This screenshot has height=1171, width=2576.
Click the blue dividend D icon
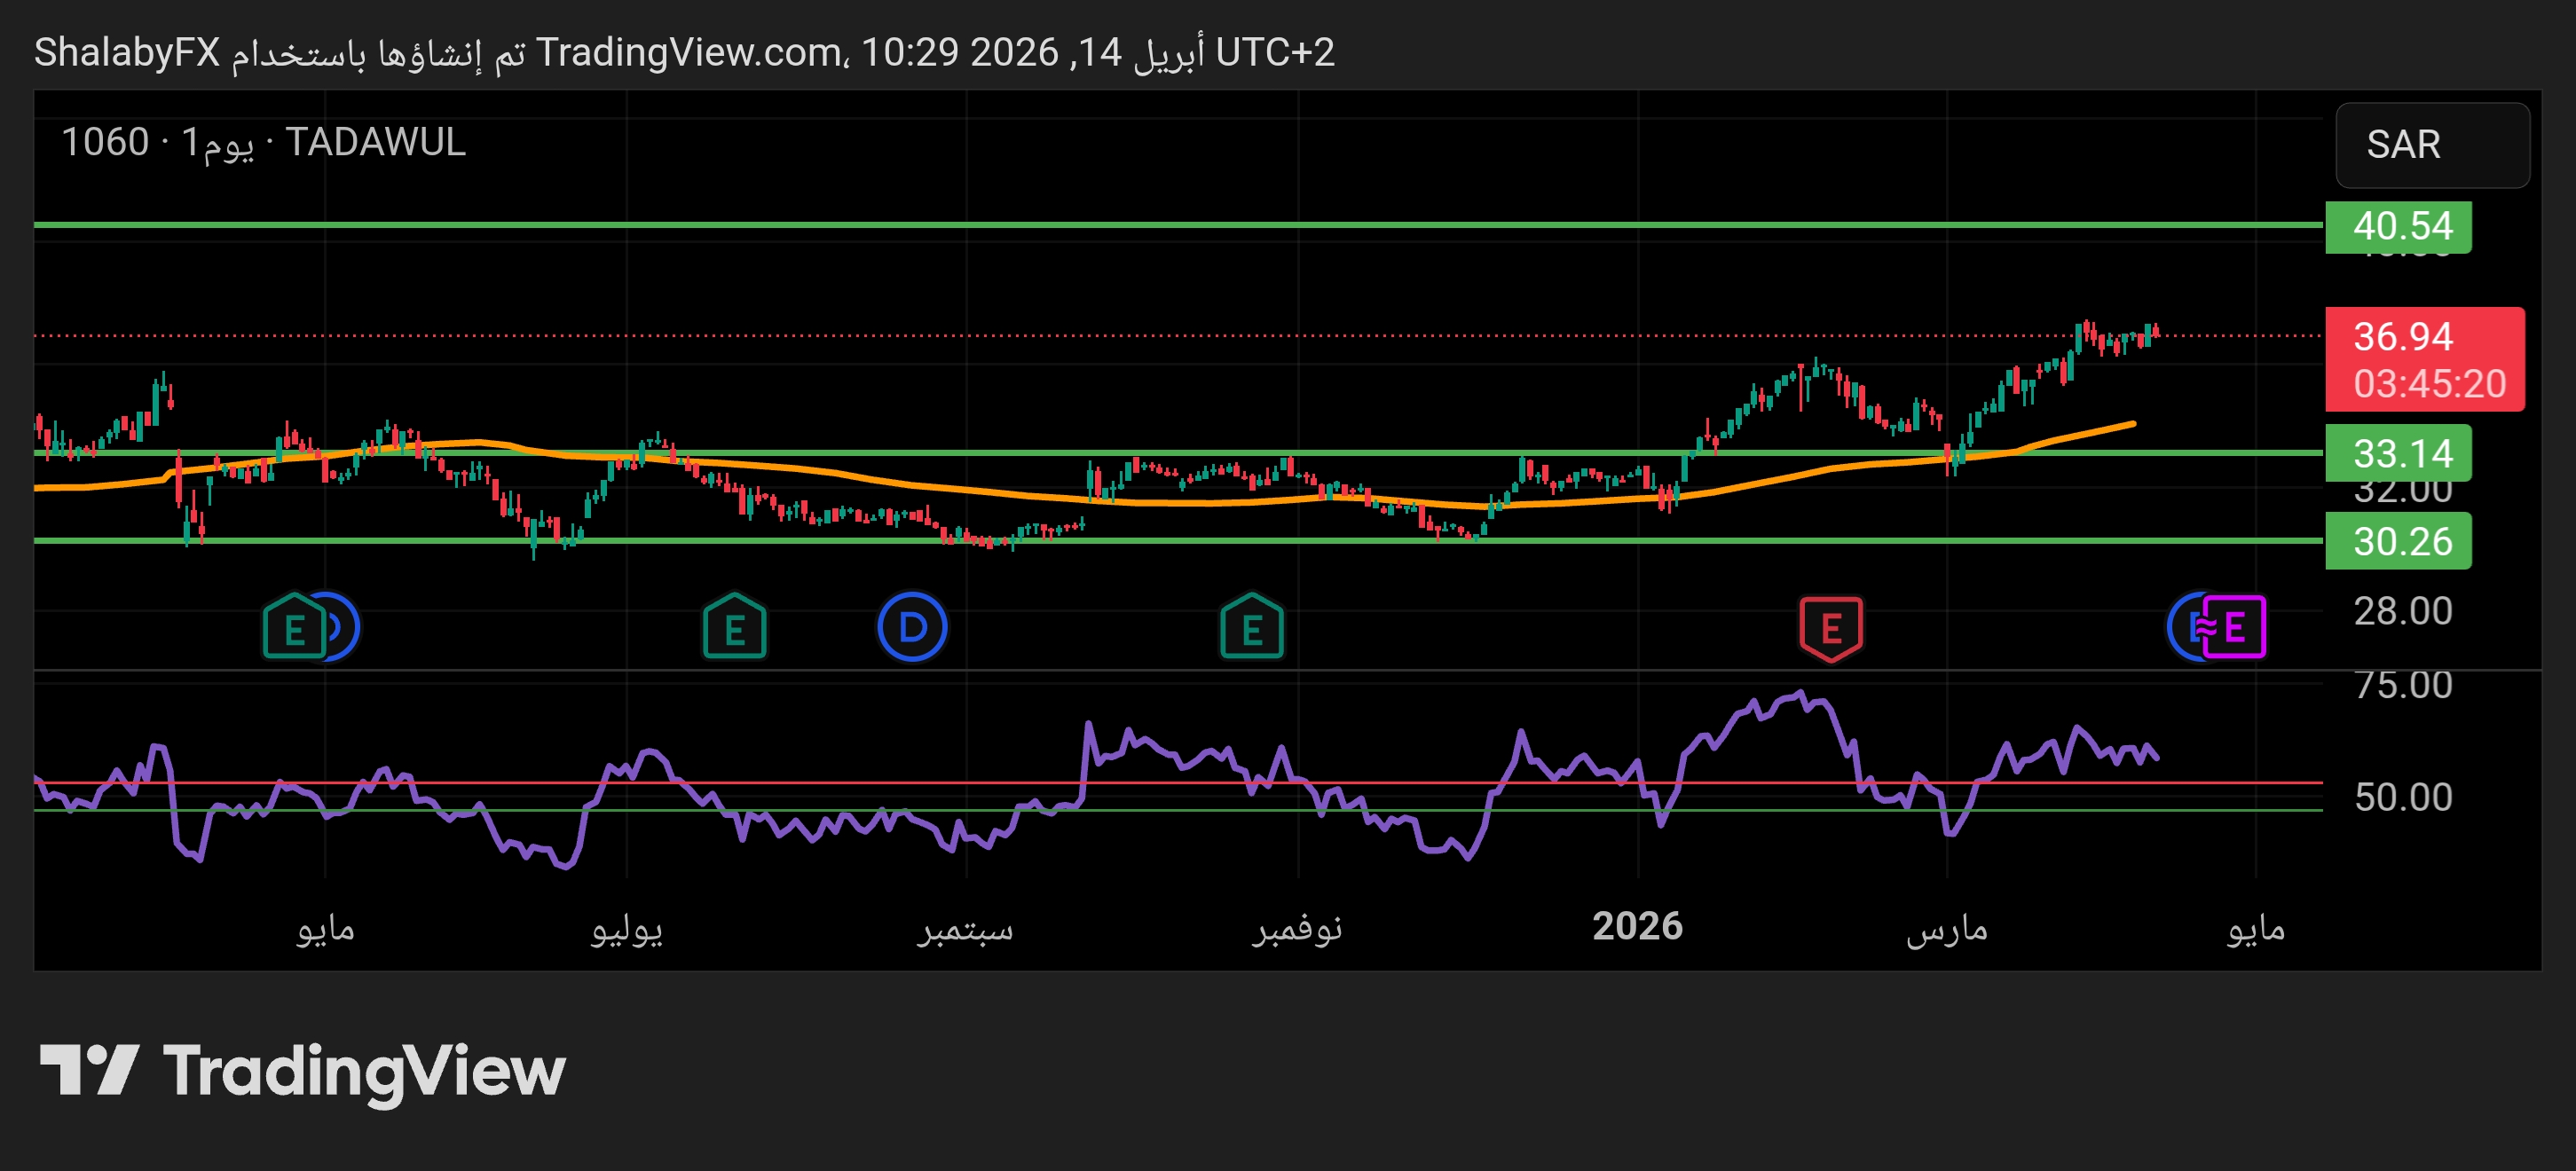tap(911, 628)
